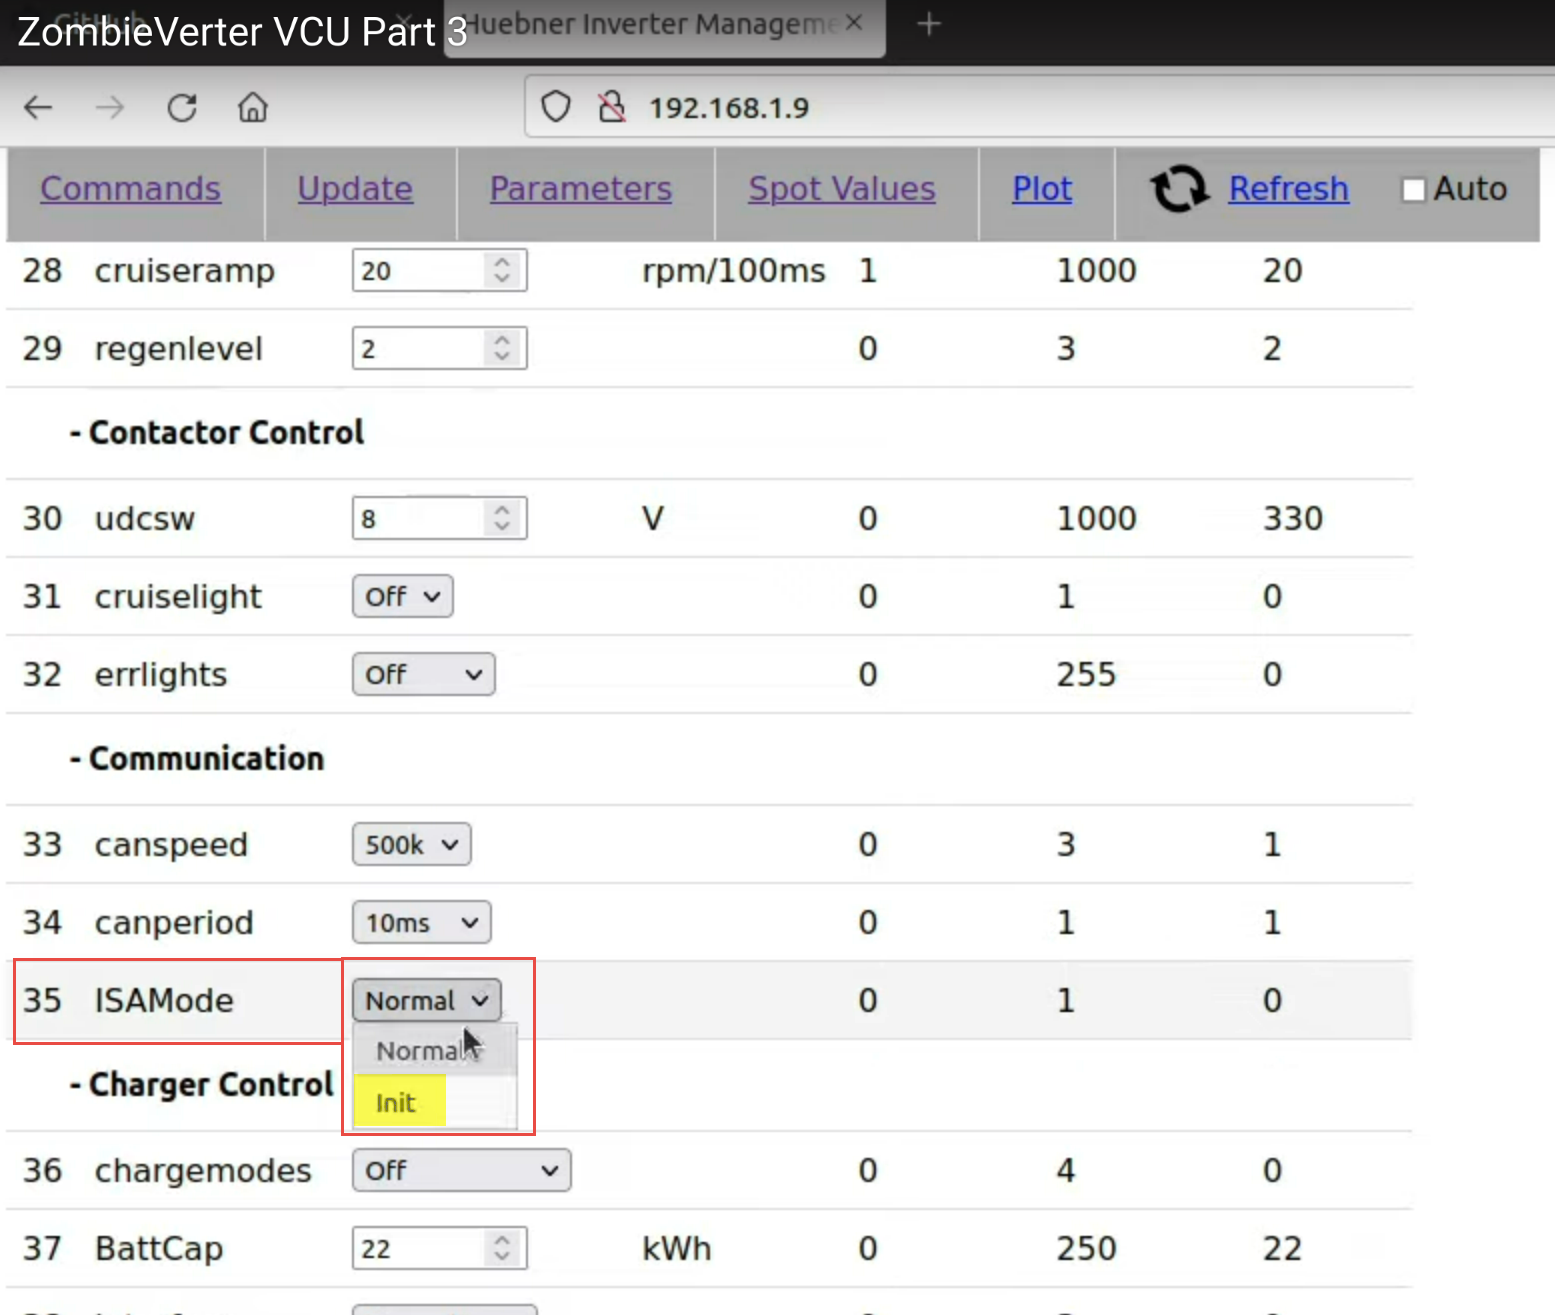Screen dimensions: 1555x1315
Task: Close the Huebner Inverter Management tab
Action: pyautogui.click(x=853, y=24)
